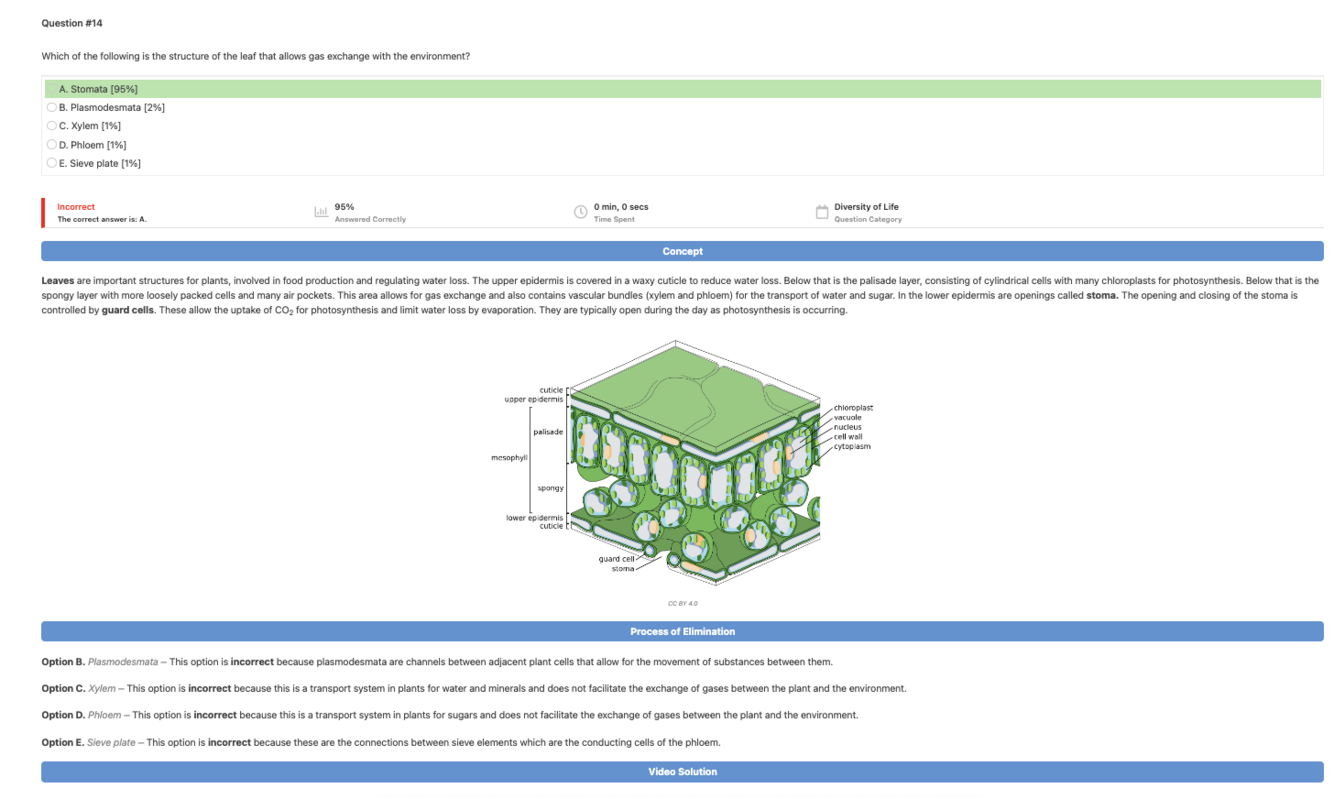Viewport: 1334px width, 799px height.
Task: Click the bold word 'Leaves' in the concept paragraph
Action: 58,281
